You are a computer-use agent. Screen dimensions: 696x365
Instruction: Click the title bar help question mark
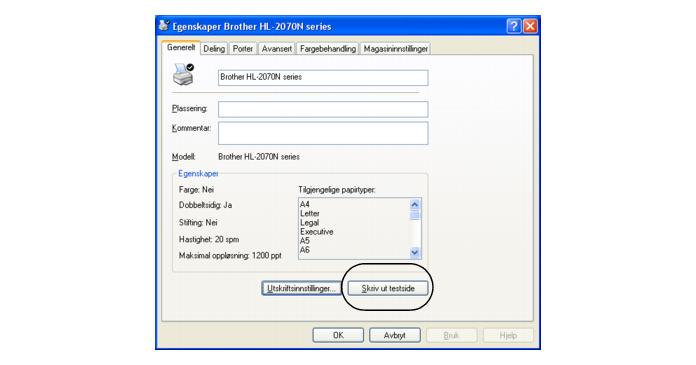[514, 26]
